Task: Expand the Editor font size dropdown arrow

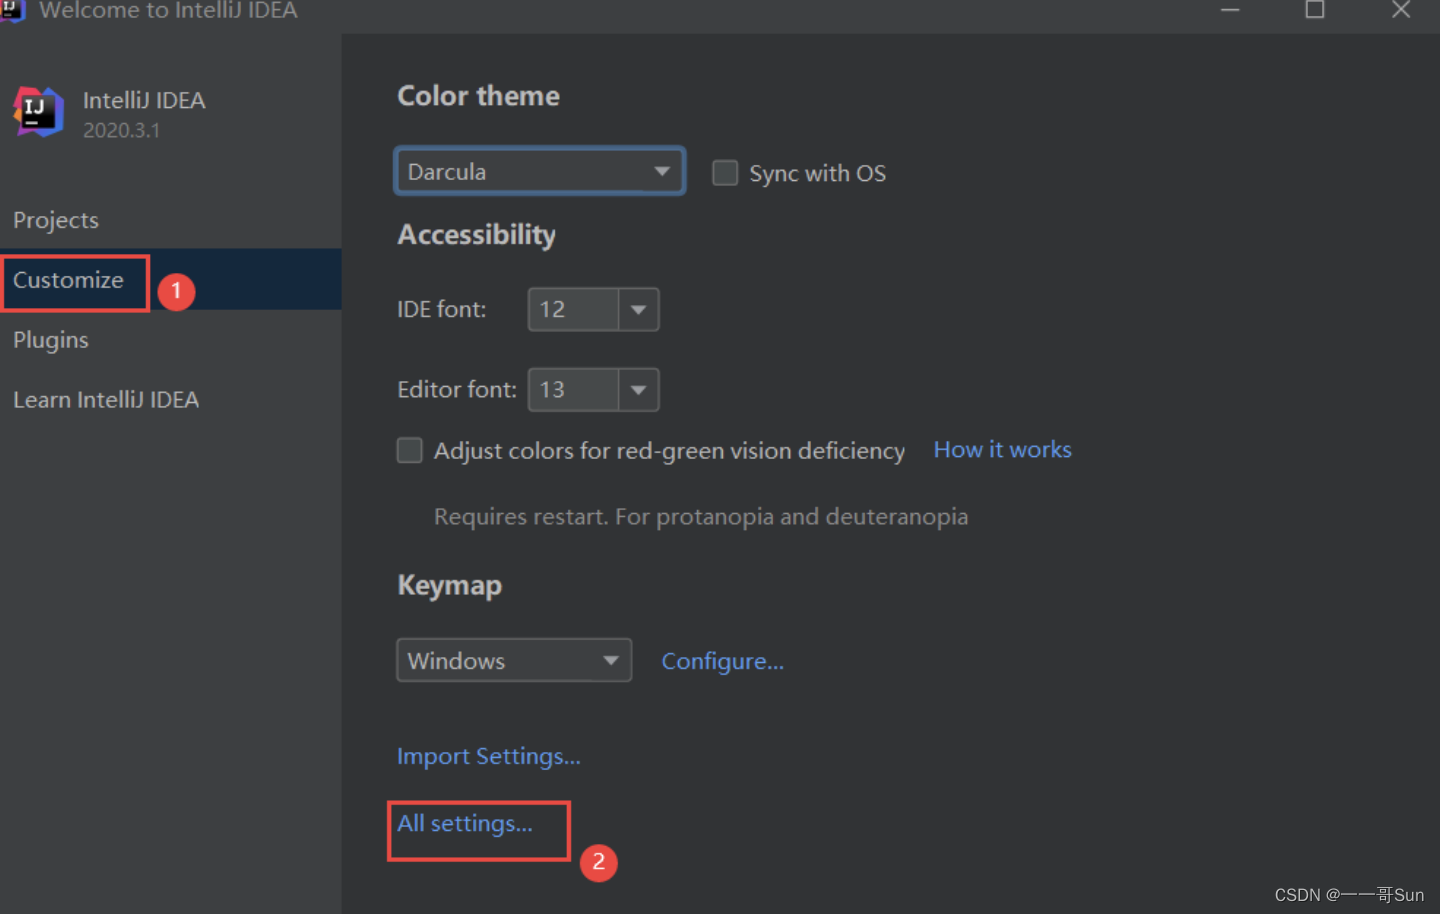Action: point(638,390)
